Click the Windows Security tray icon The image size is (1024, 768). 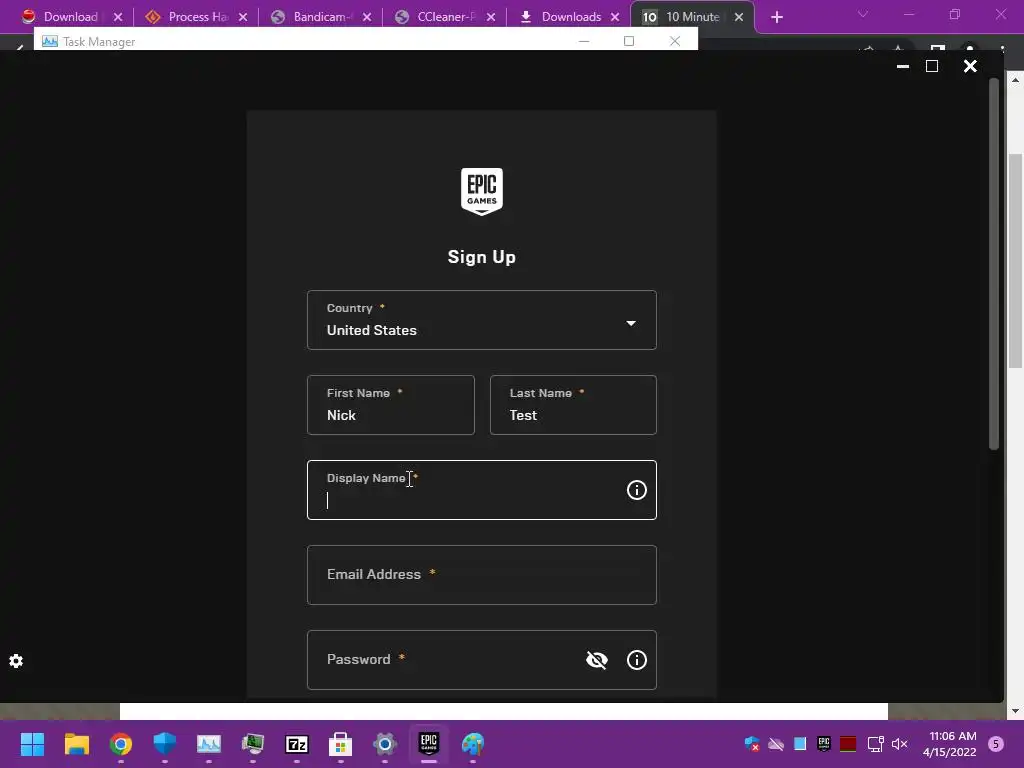pyautogui.click(x=752, y=744)
